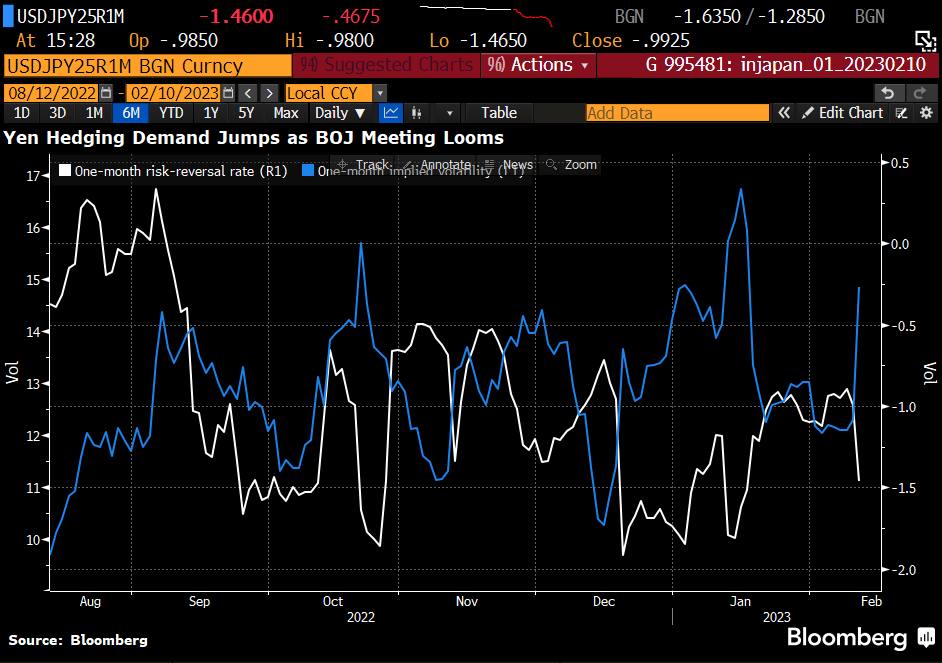Viewport: 942px width, 663px height.
Task: Click the Suggested Charts button
Action: point(386,65)
